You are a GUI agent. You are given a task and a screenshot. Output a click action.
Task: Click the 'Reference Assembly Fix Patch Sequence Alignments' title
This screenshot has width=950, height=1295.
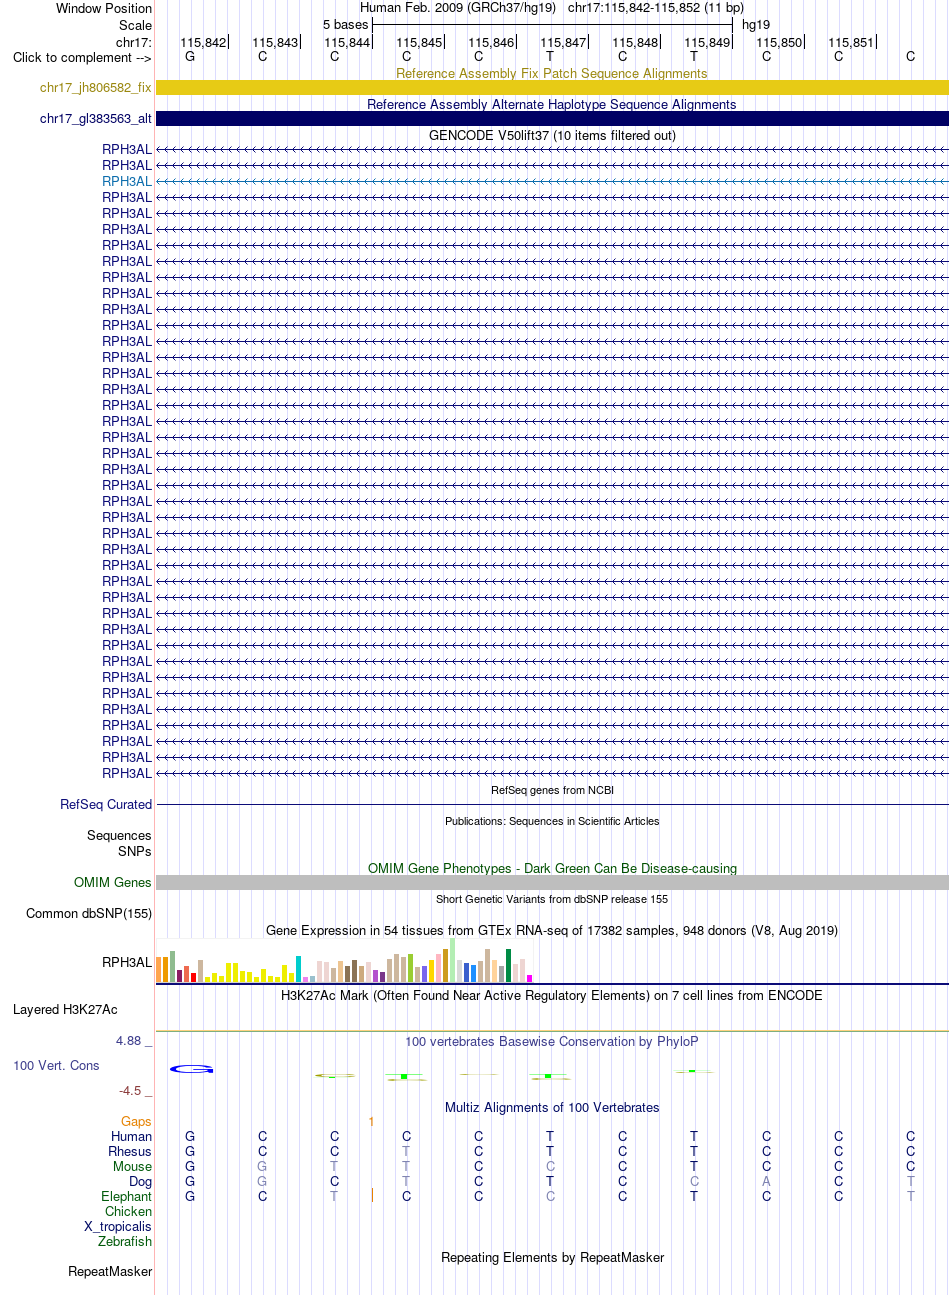pyautogui.click(x=552, y=73)
